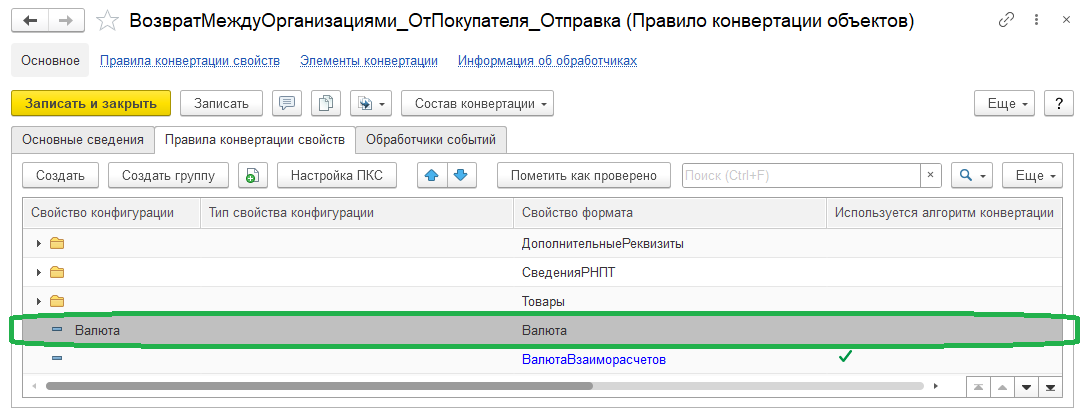Viewport: 1083px width, 418px height.
Task: Select the Правила конвертации свойств tab
Action: (x=255, y=140)
